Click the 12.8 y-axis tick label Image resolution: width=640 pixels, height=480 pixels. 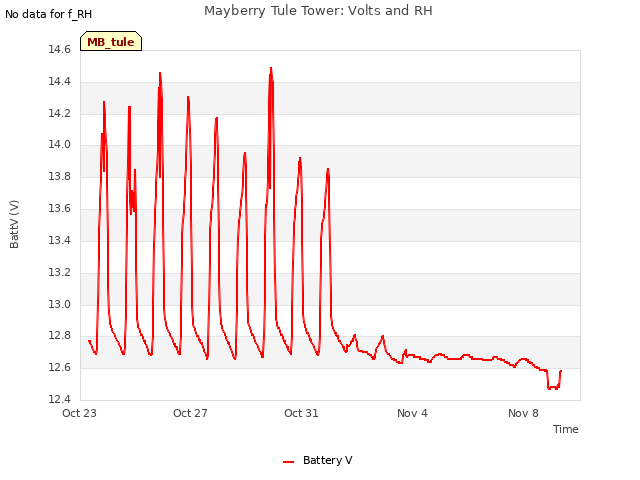(x=60, y=336)
